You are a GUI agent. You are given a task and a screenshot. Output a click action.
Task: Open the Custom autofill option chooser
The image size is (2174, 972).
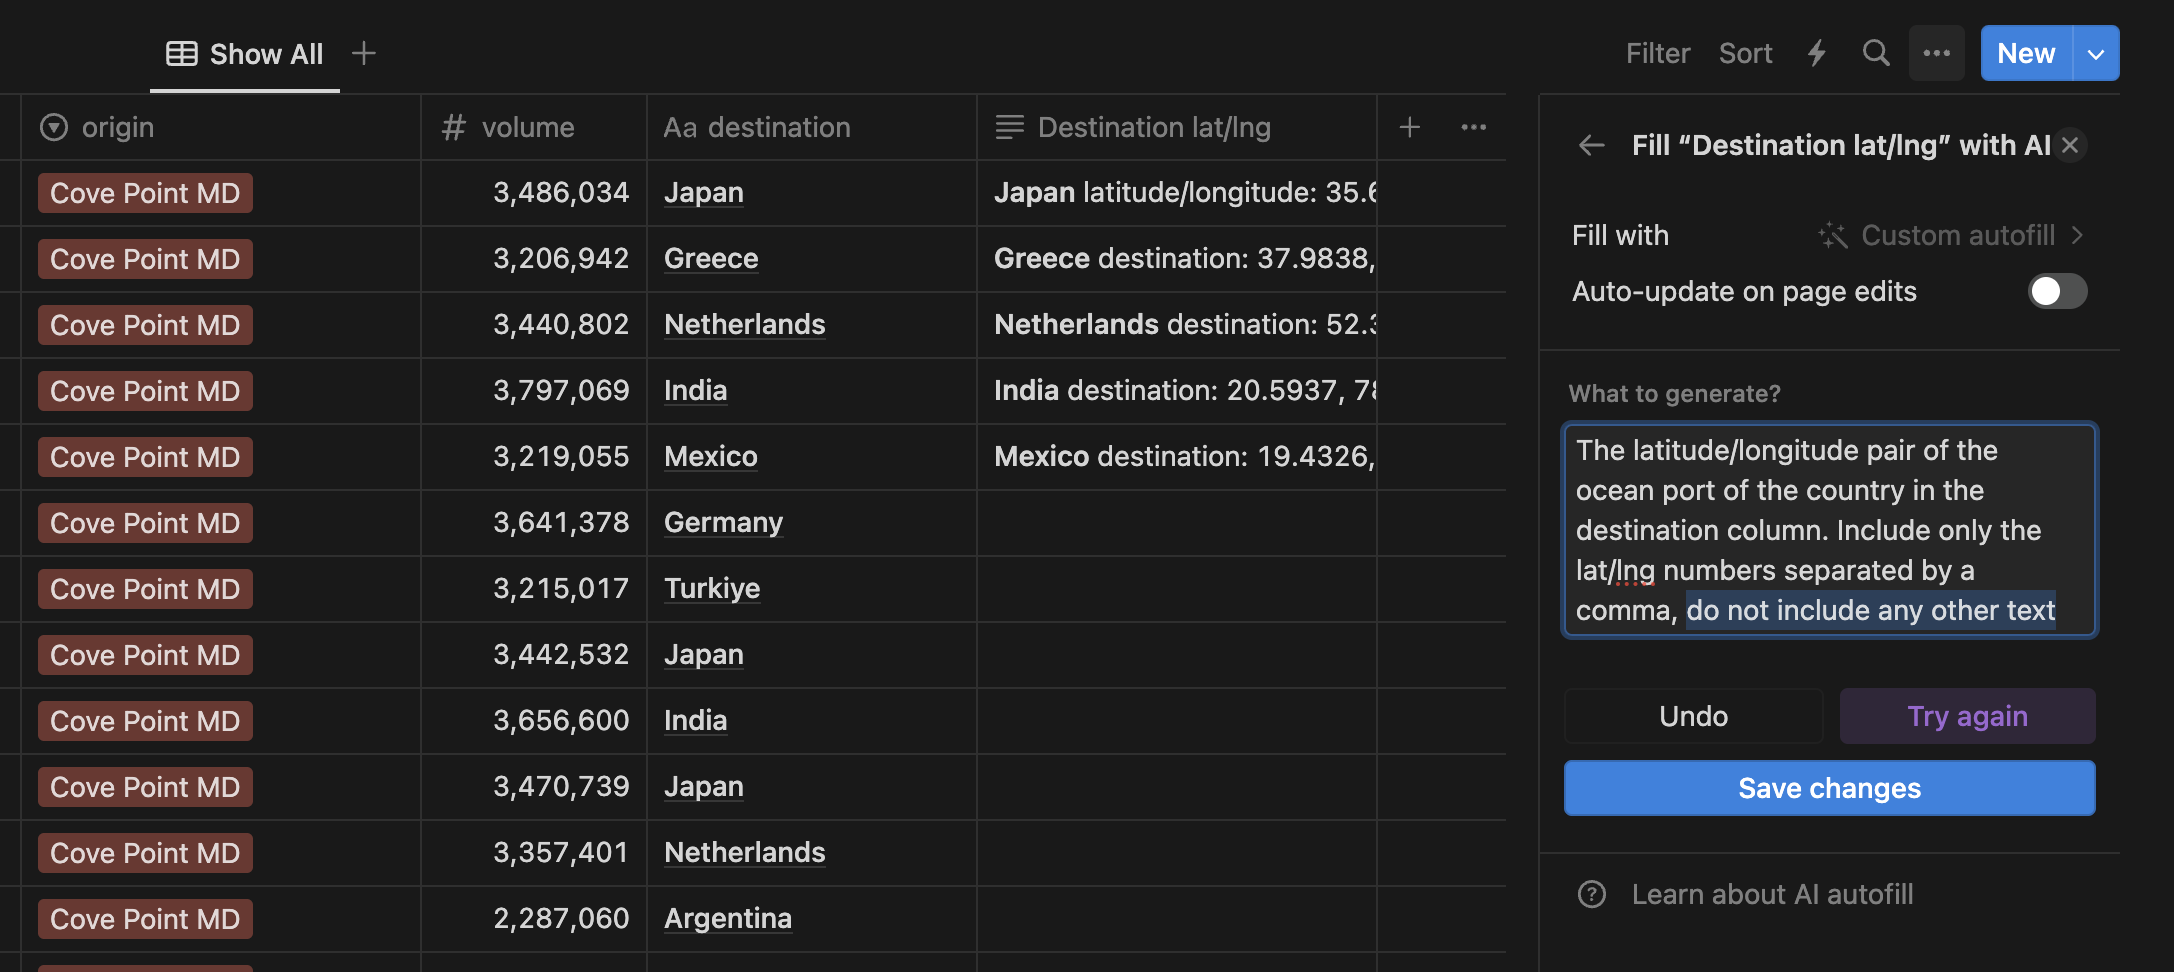[1950, 235]
